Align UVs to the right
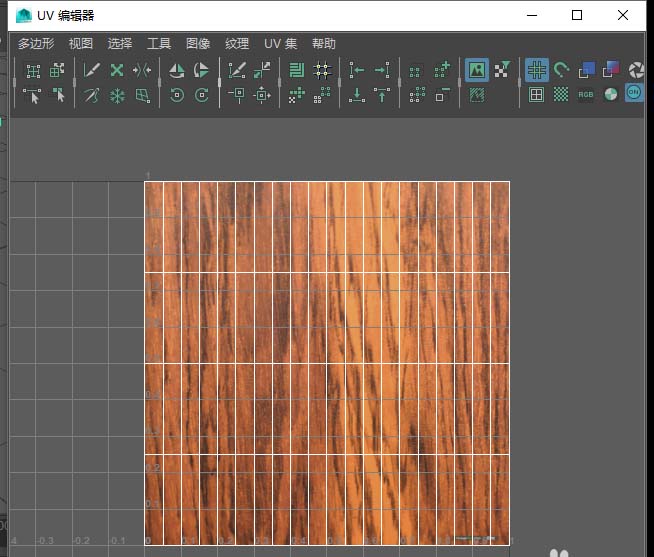Screen dimensions: 654x557 [381, 70]
